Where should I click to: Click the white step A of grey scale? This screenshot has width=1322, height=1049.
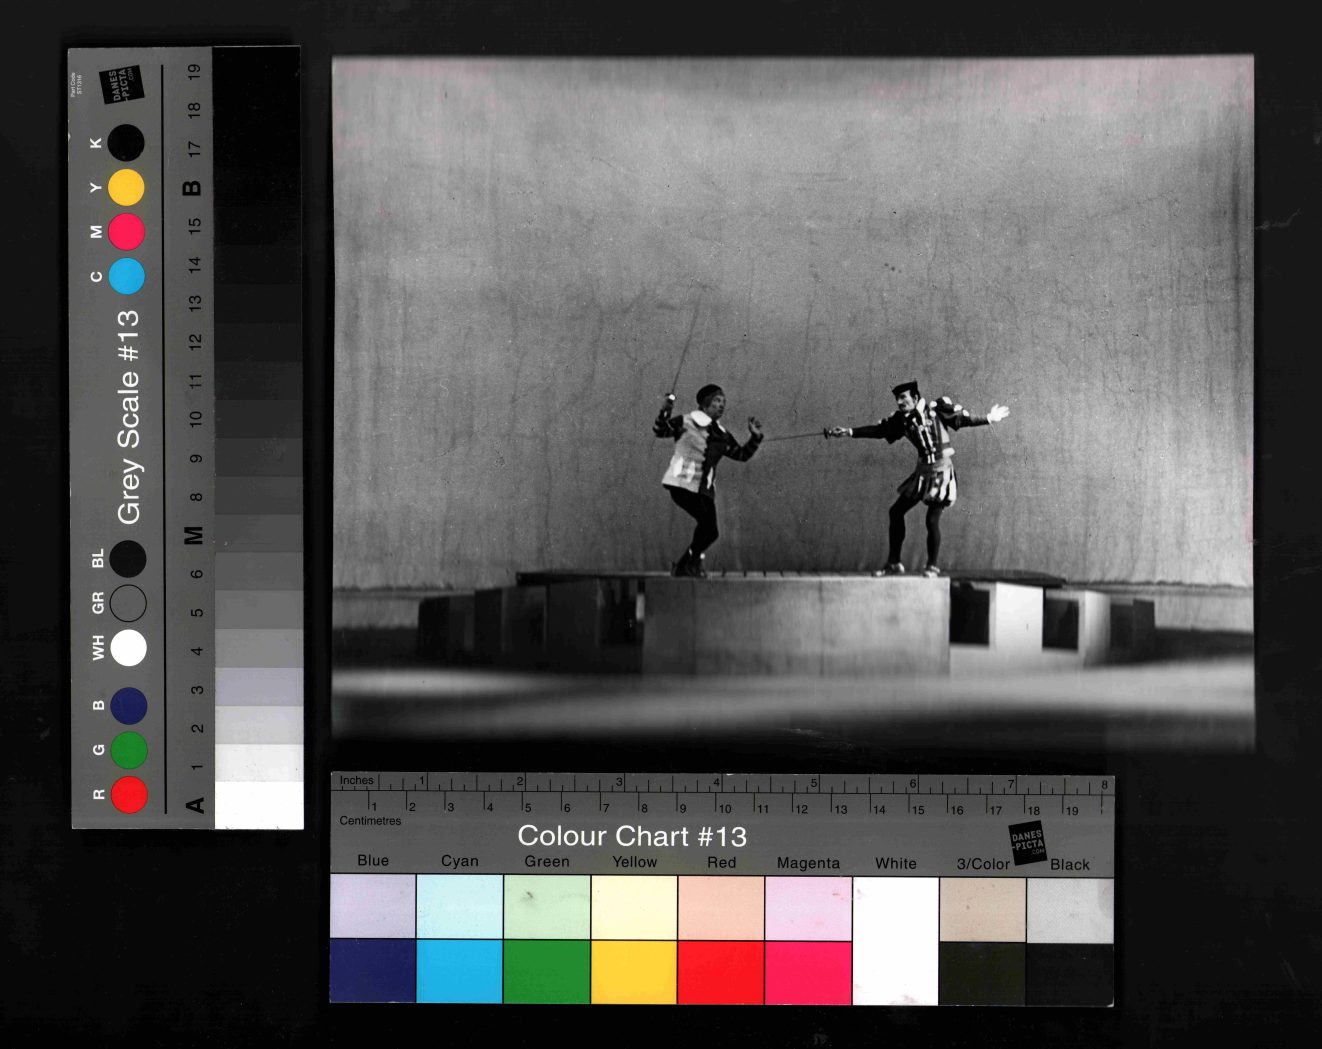tap(259, 805)
